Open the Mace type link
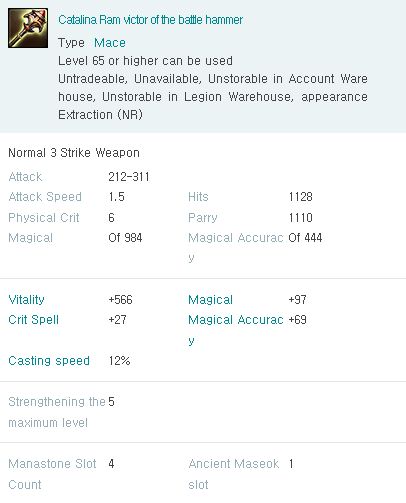Viewport: 406px width, 503px height. coord(110,43)
